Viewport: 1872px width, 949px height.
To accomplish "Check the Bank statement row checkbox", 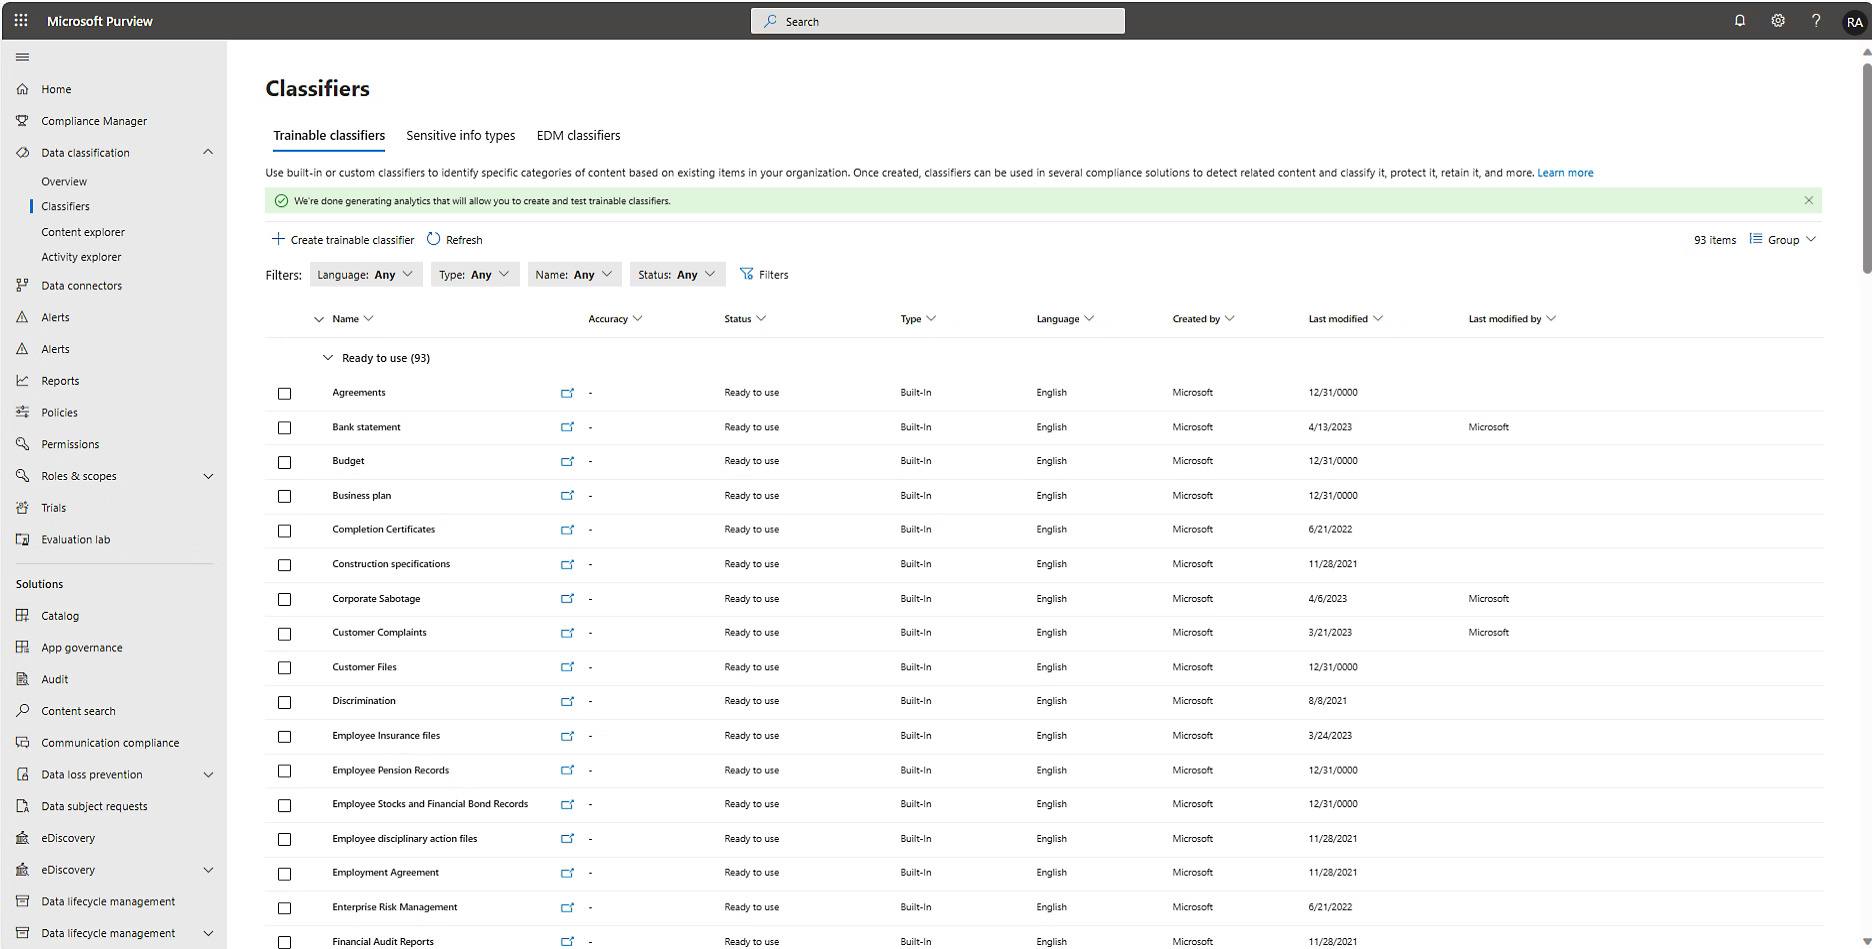I will click(x=284, y=428).
